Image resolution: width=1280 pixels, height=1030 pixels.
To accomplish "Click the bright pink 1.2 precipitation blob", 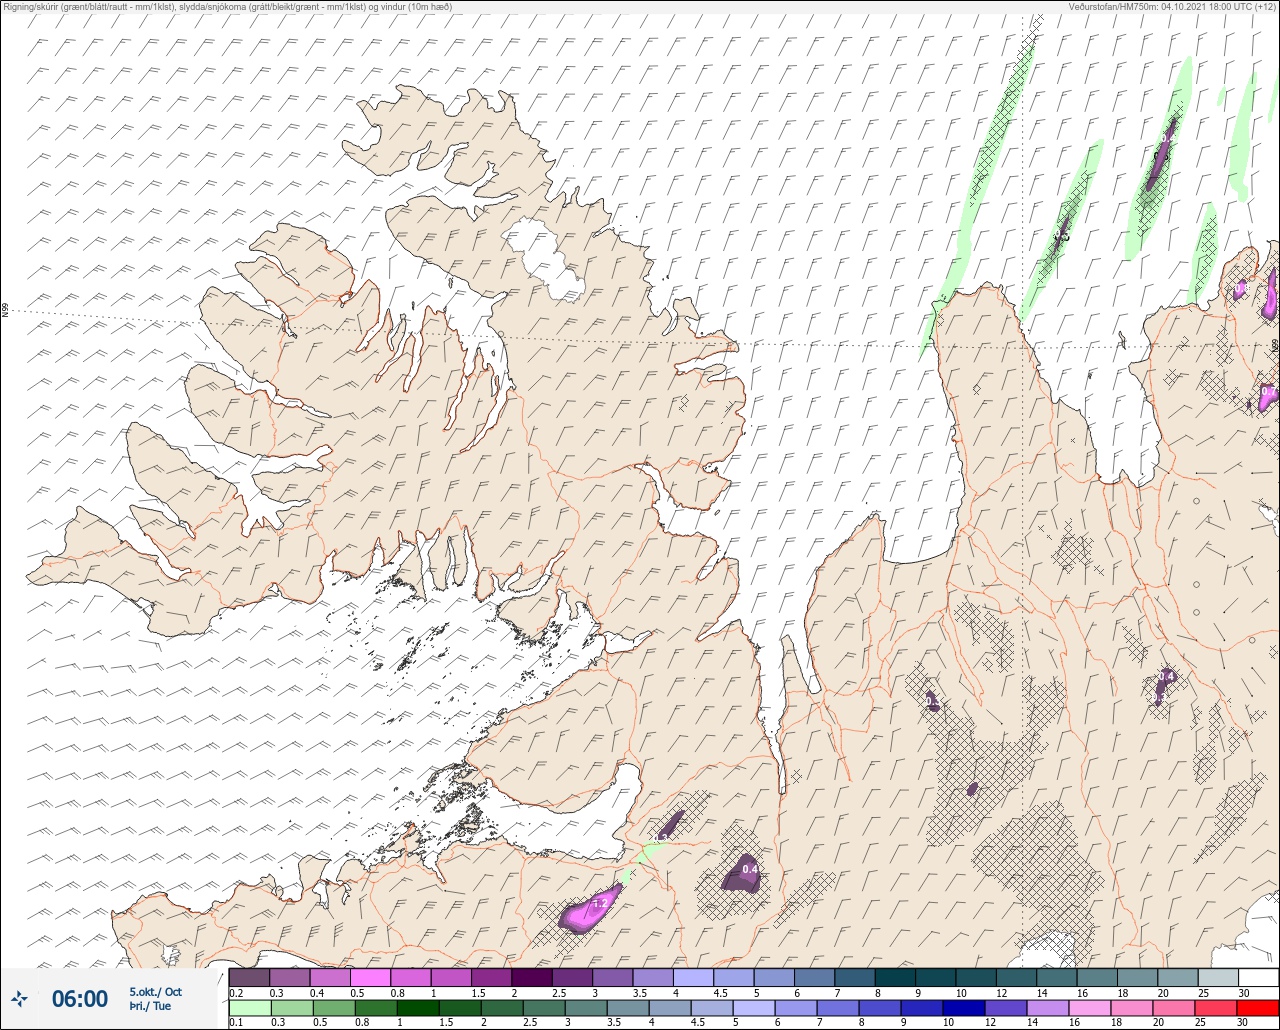I will (x=591, y=908).
